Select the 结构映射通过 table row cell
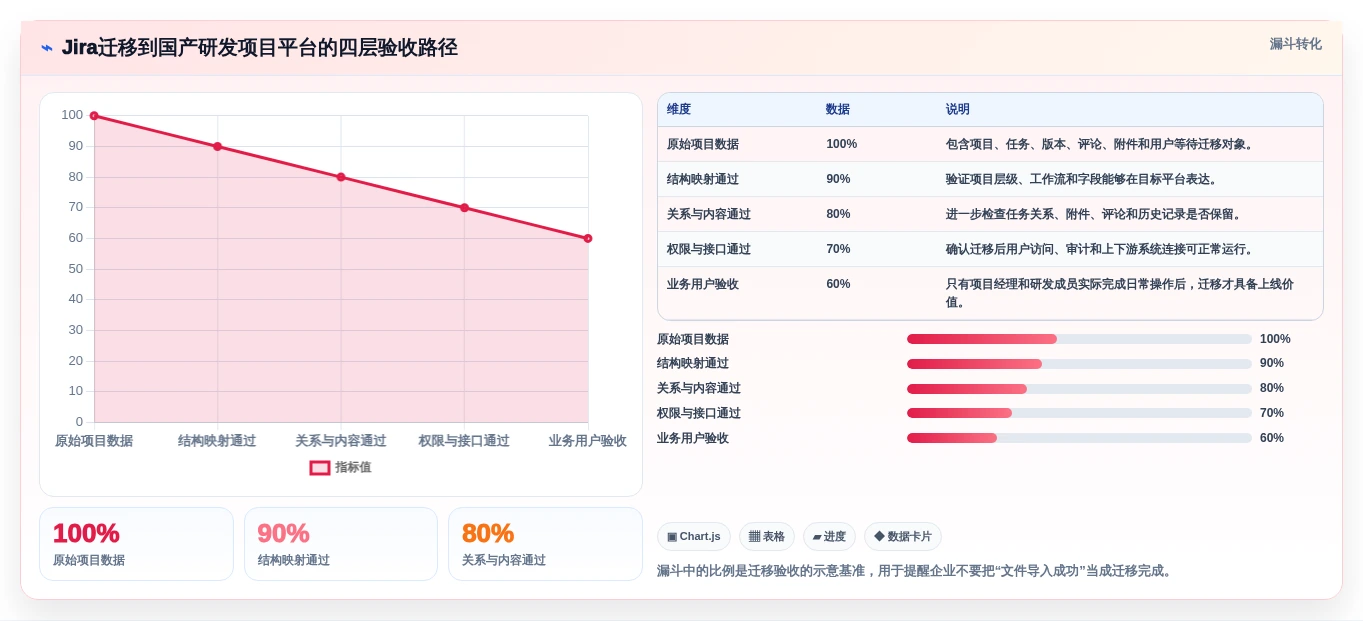 tap(703, 179)
